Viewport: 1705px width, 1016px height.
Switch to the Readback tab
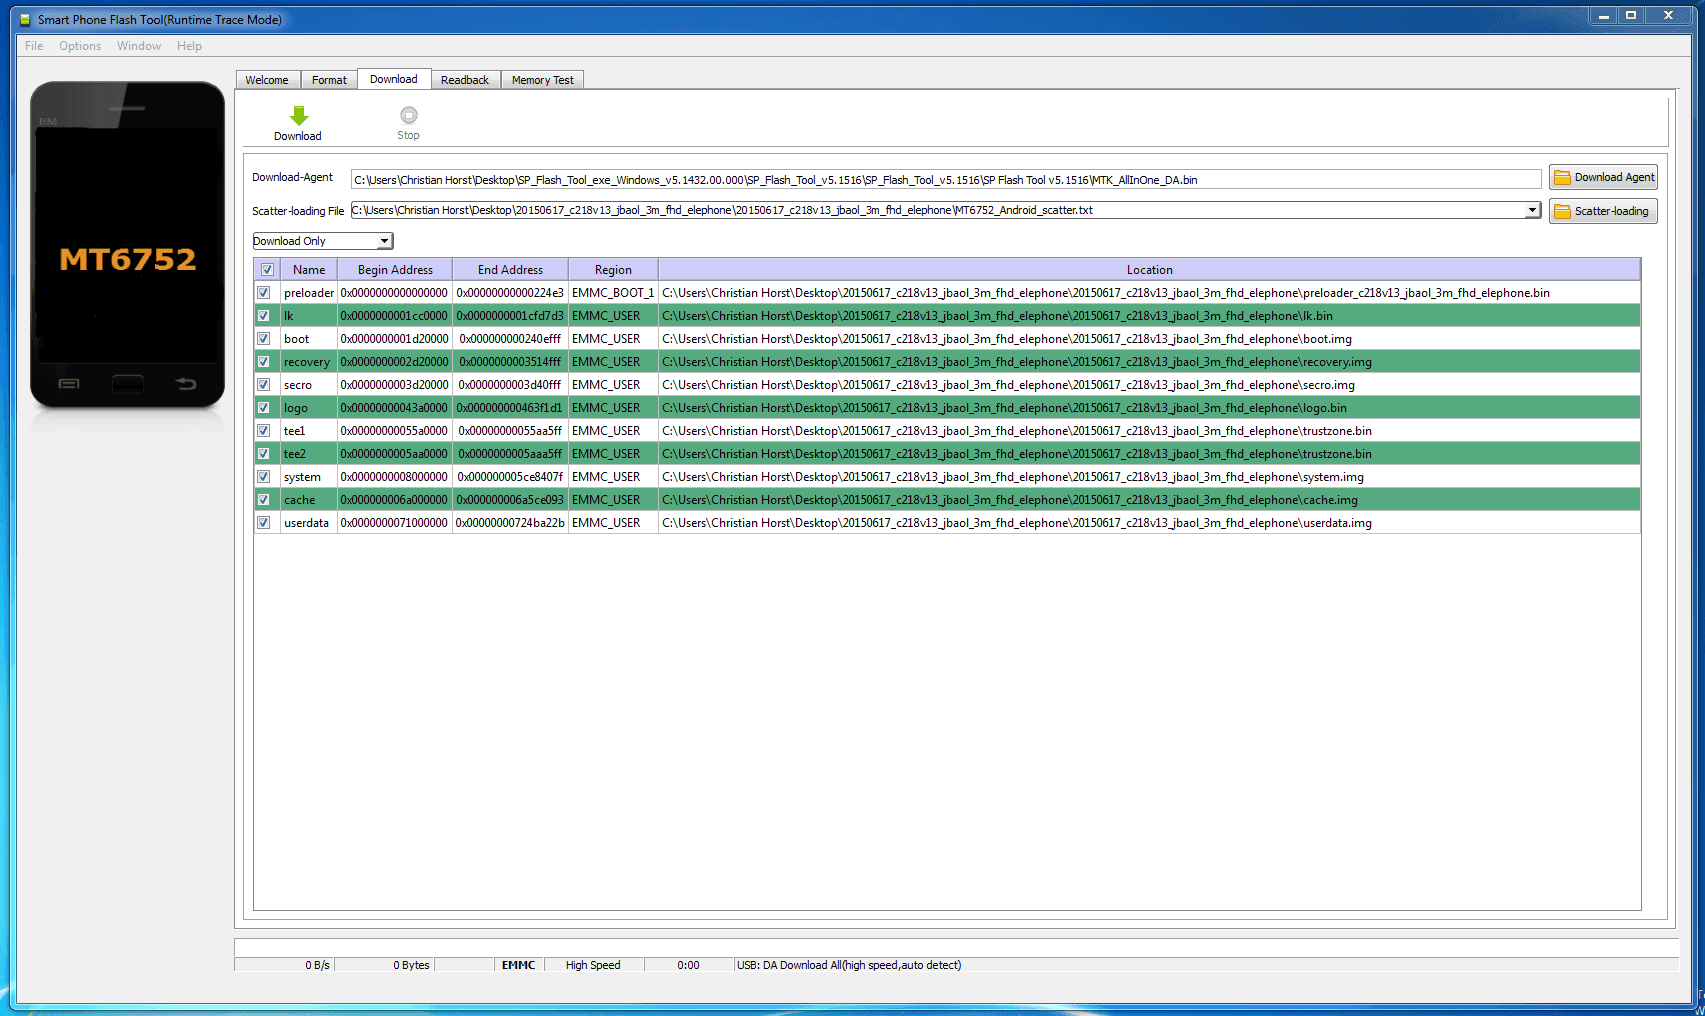coord(464,80)
